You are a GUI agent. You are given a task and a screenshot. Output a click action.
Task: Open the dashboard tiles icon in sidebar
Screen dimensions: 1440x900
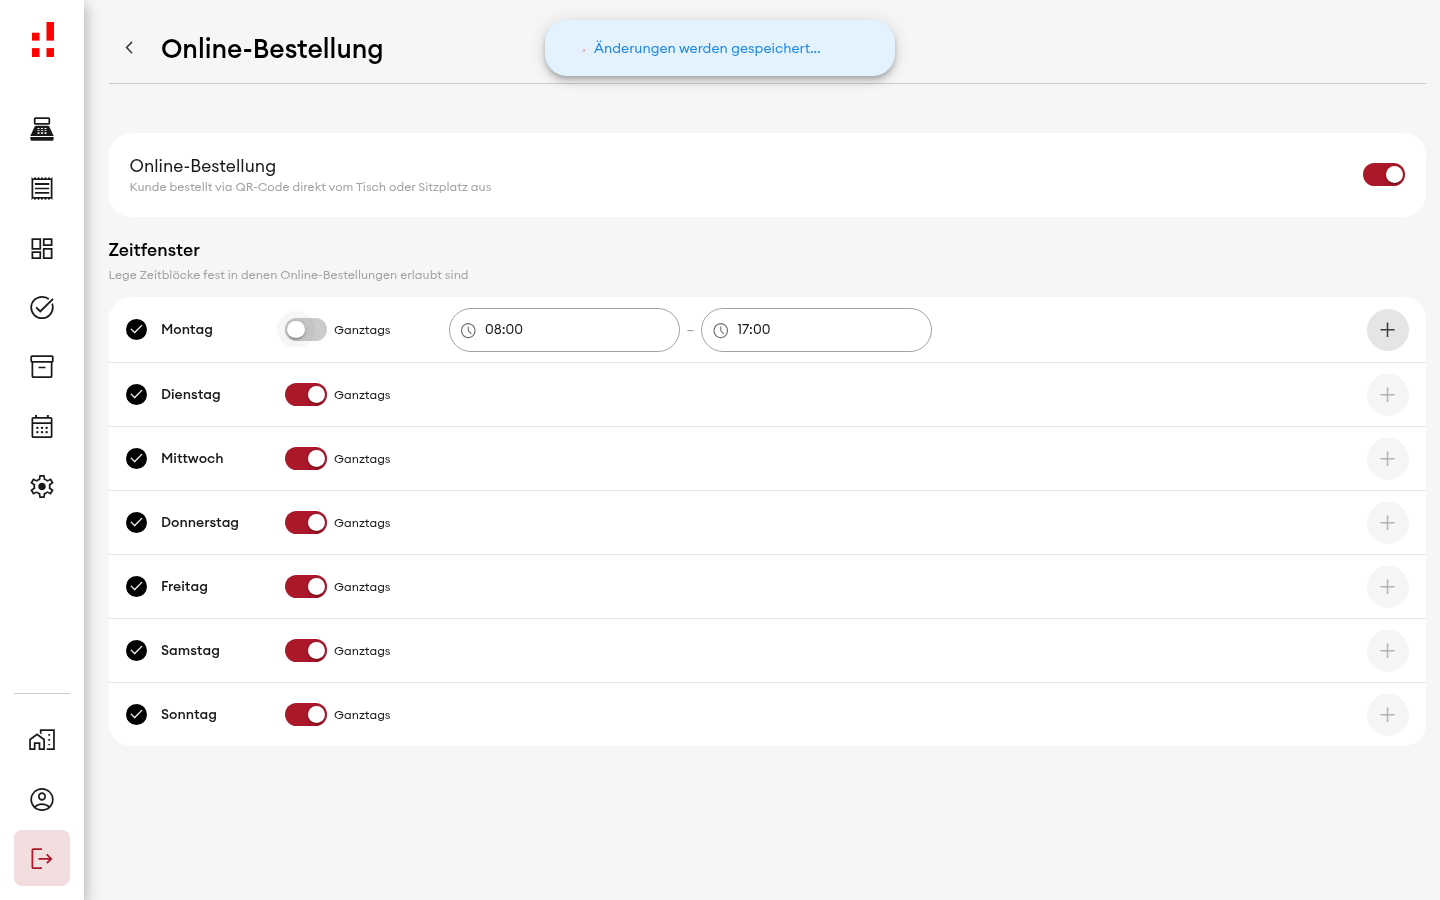(42, 248)
